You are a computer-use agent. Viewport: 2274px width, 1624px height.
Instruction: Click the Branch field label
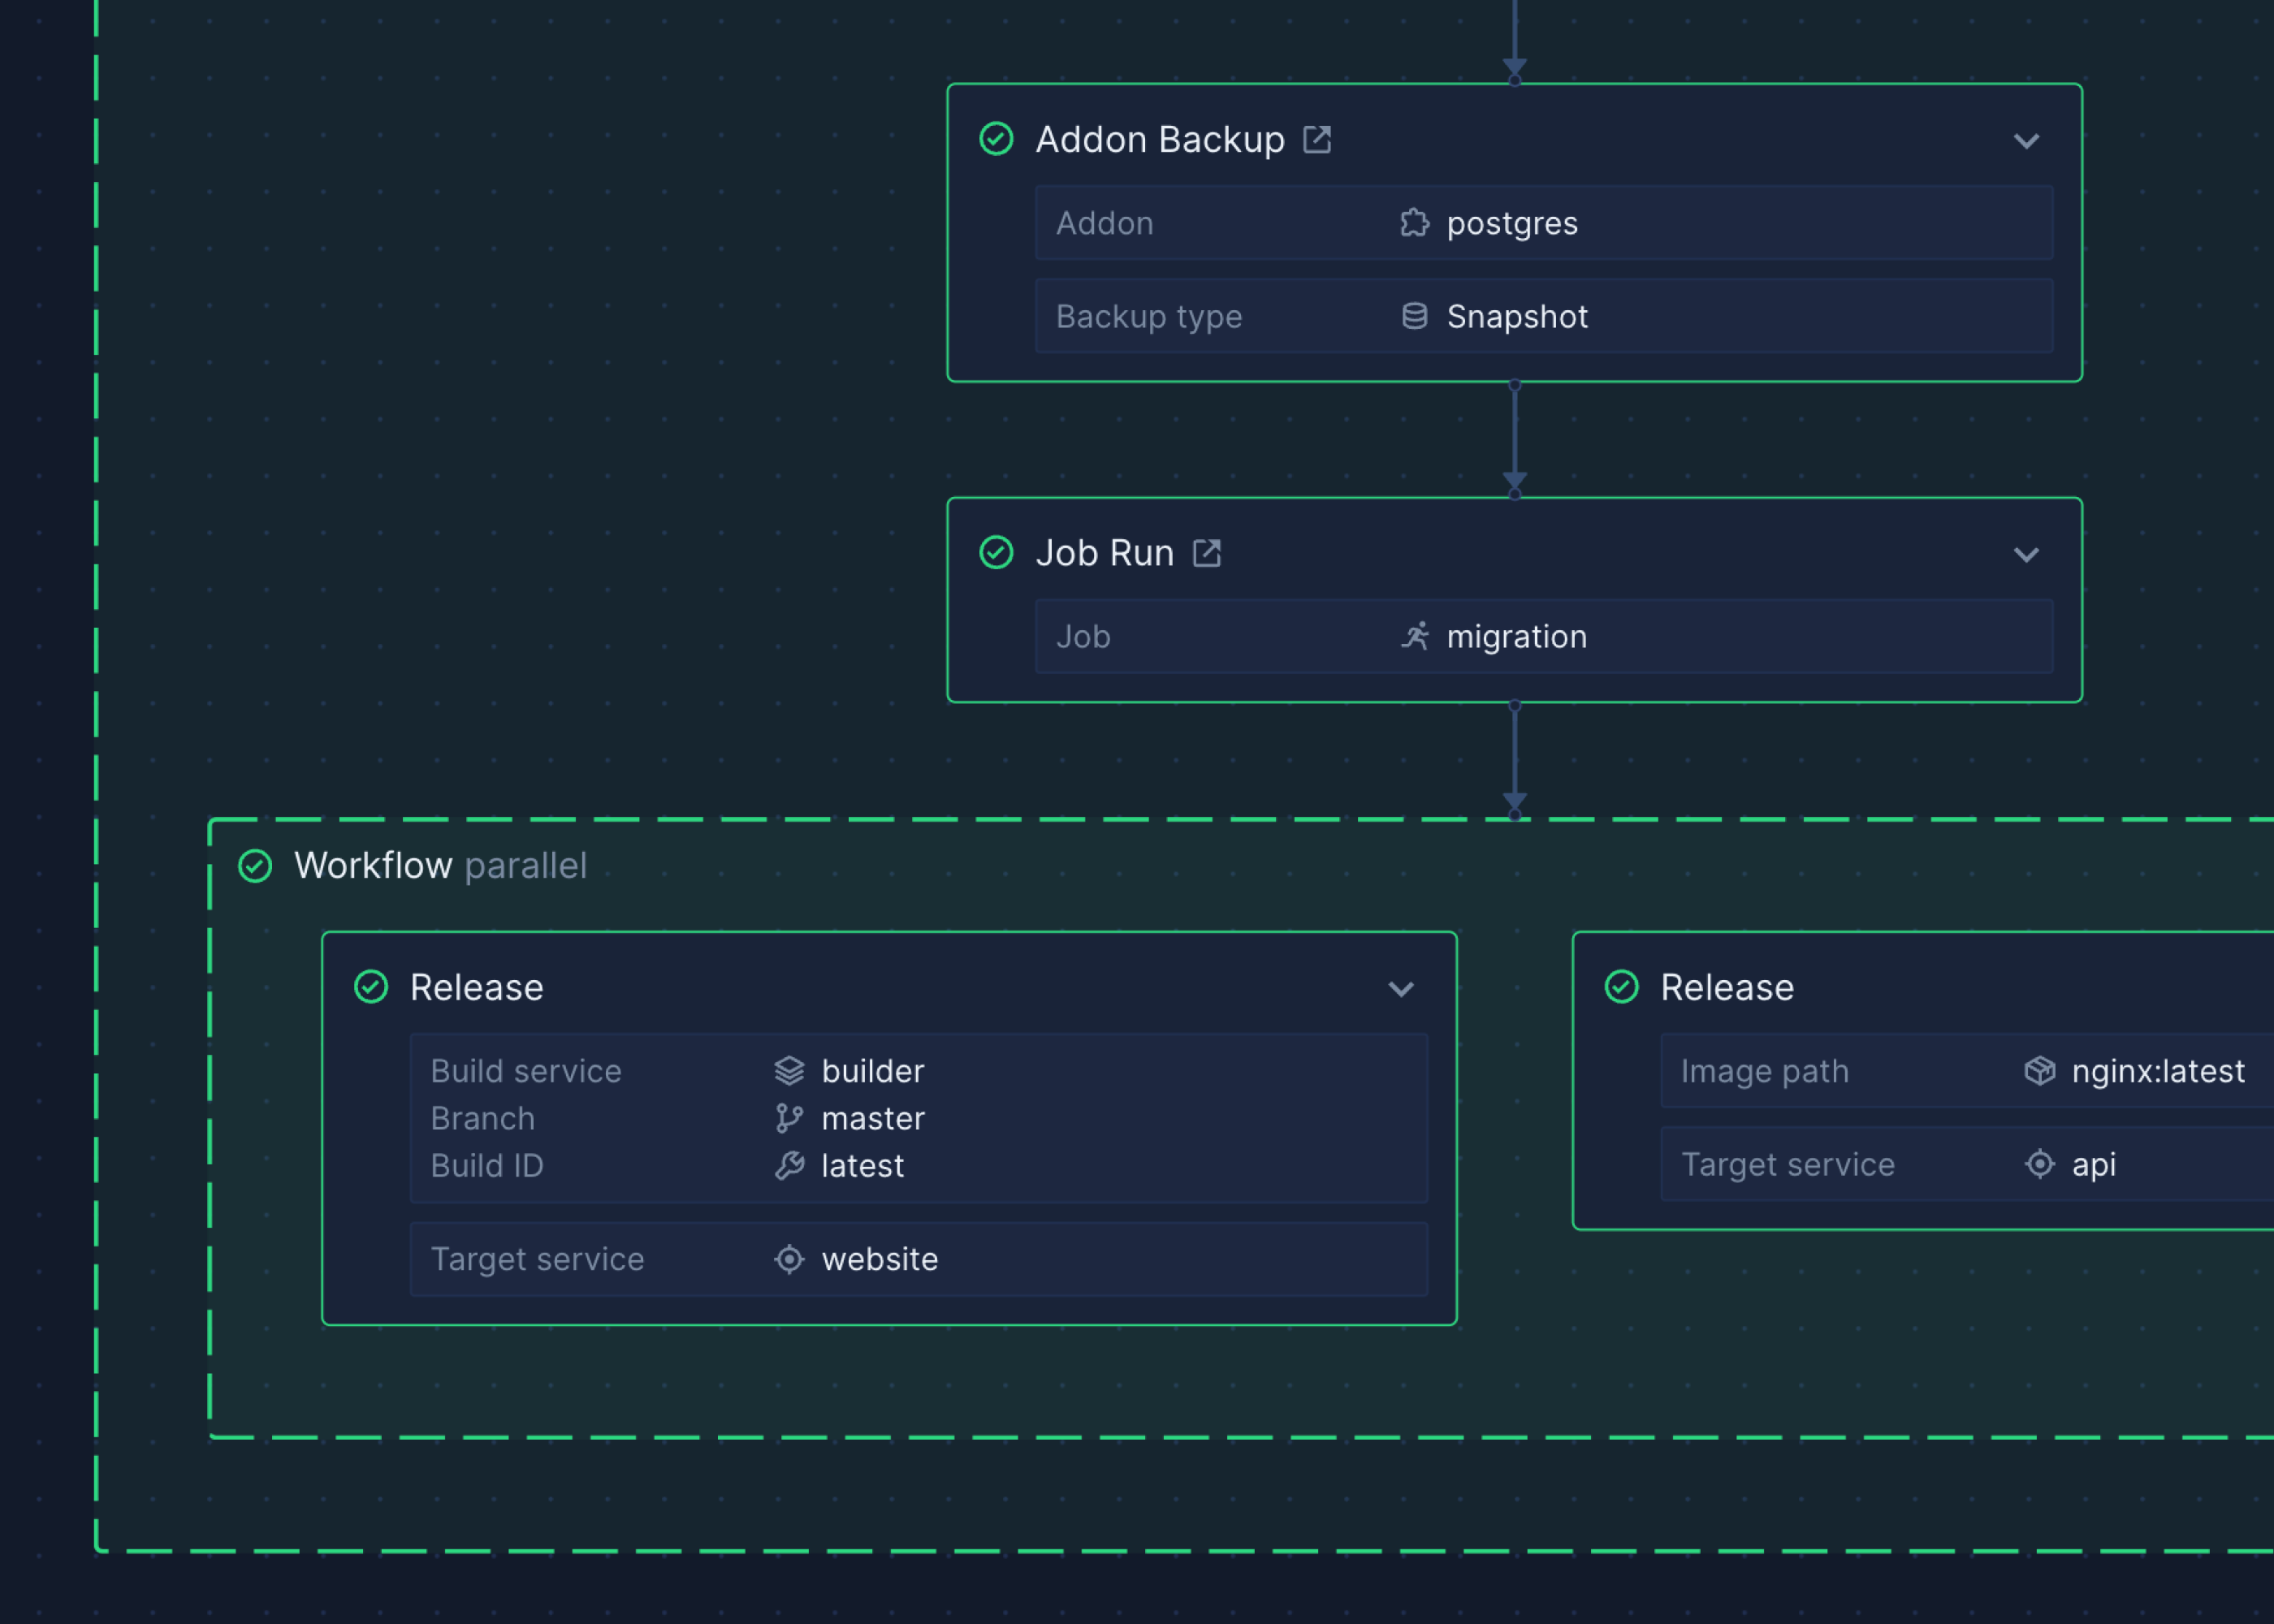tap(483, 1119)
